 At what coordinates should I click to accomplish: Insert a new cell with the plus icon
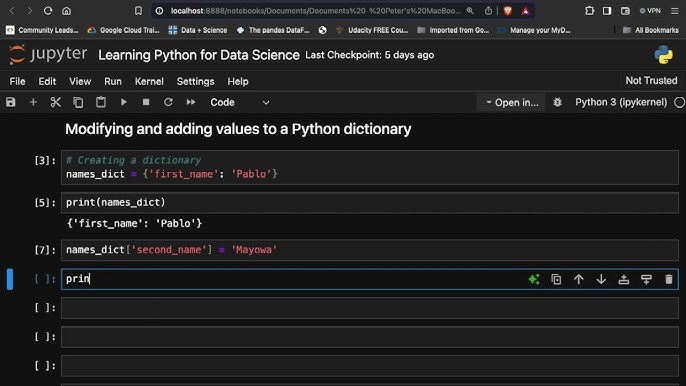point(33,102)
